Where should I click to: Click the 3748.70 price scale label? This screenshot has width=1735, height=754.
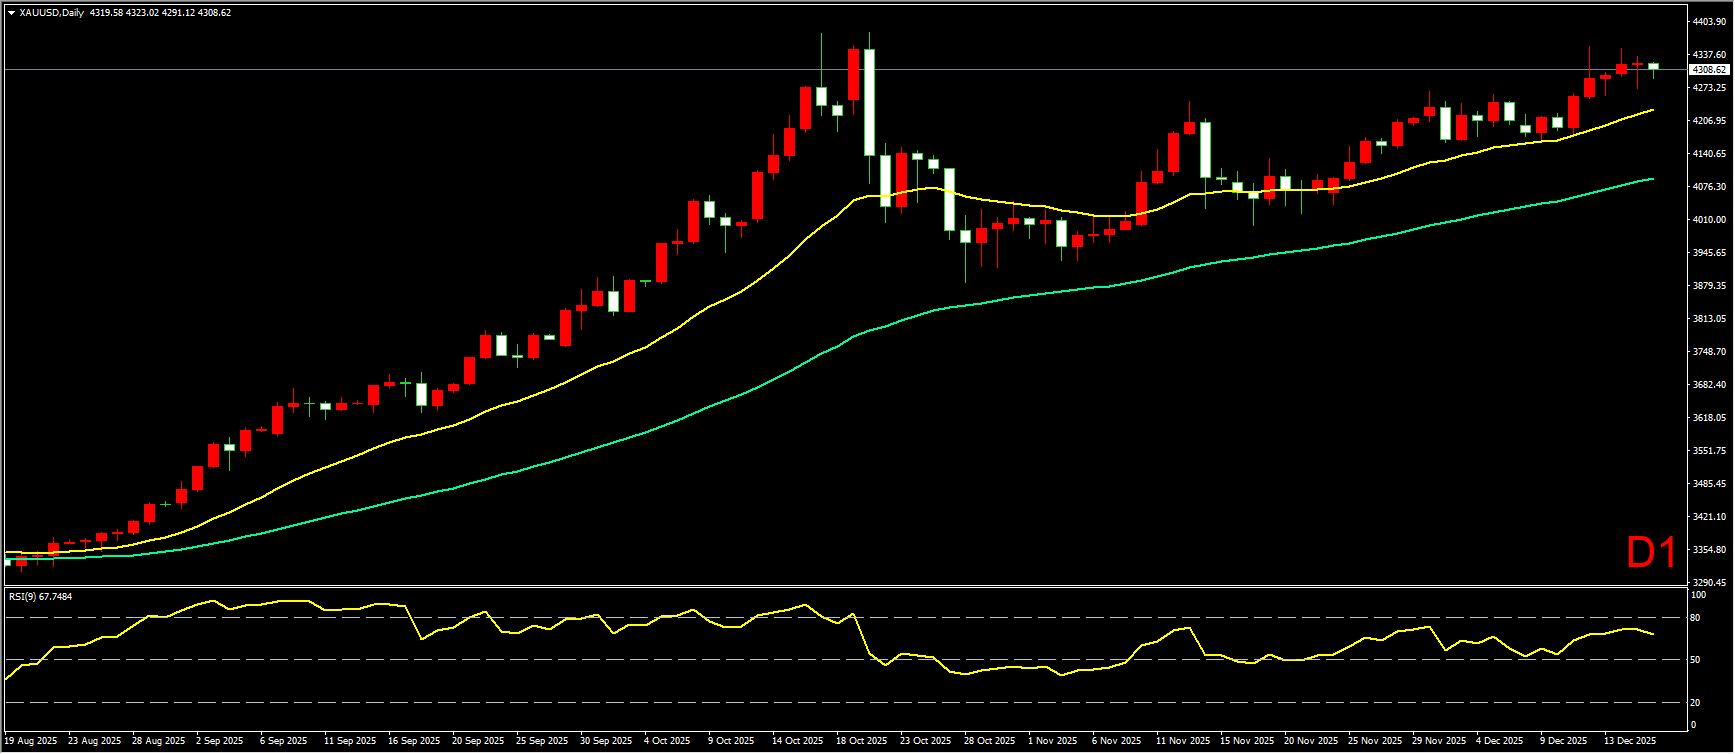click(1709, 351)
